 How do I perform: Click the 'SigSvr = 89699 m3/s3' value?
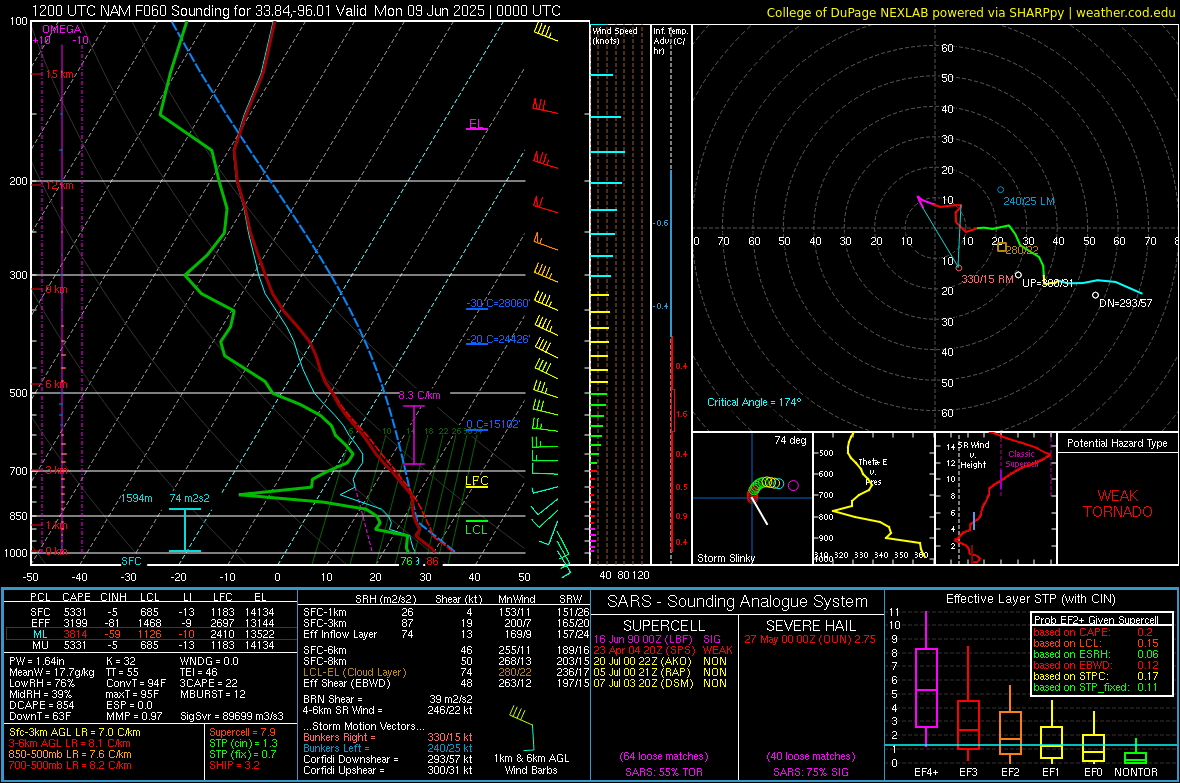232,716
